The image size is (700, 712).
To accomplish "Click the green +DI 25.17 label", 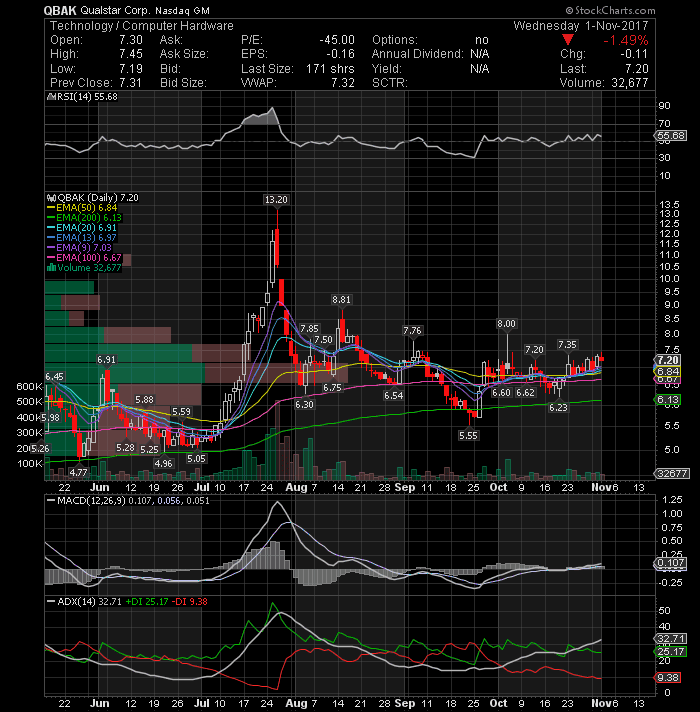I will click(x=147, y=602).
